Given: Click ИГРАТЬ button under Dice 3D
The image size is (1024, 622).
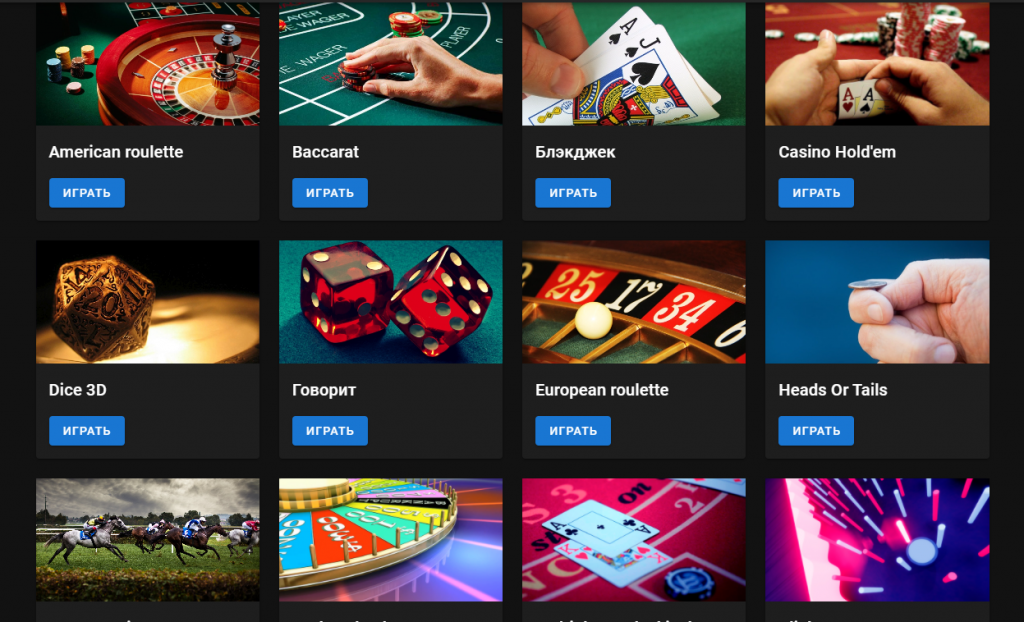Looking at the screenshot, I should coord(87,431).
